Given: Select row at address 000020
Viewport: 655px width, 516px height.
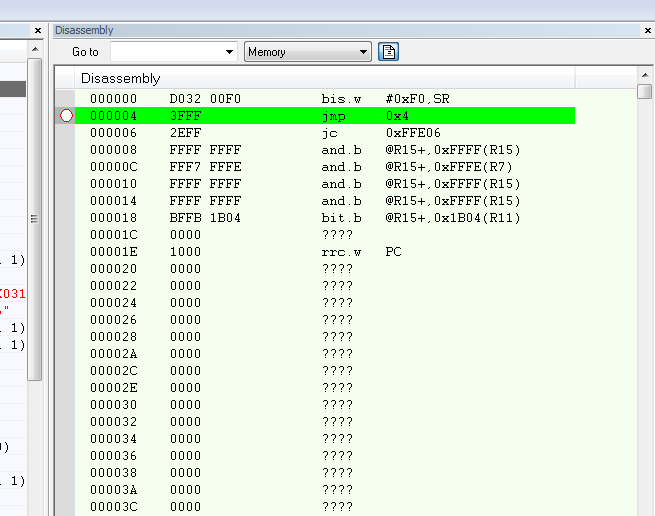Looking at the screenshot, I should 325,269.
